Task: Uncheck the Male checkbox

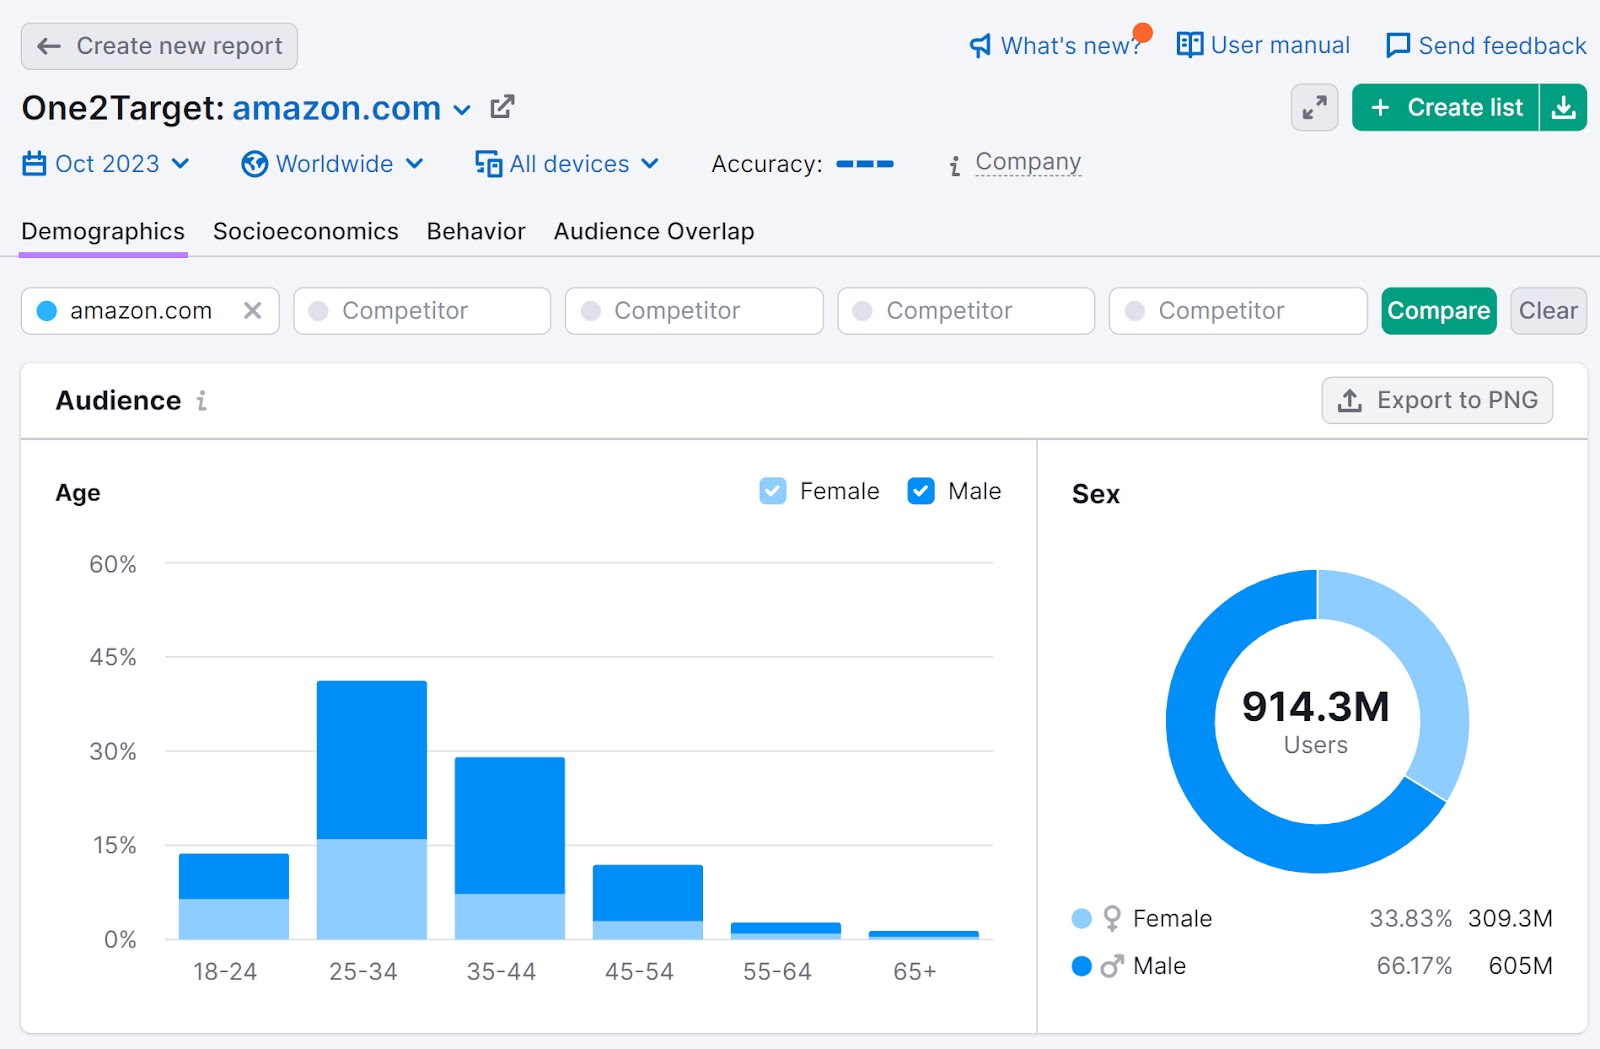Action: pyautogui.click(x=920, y=491)
